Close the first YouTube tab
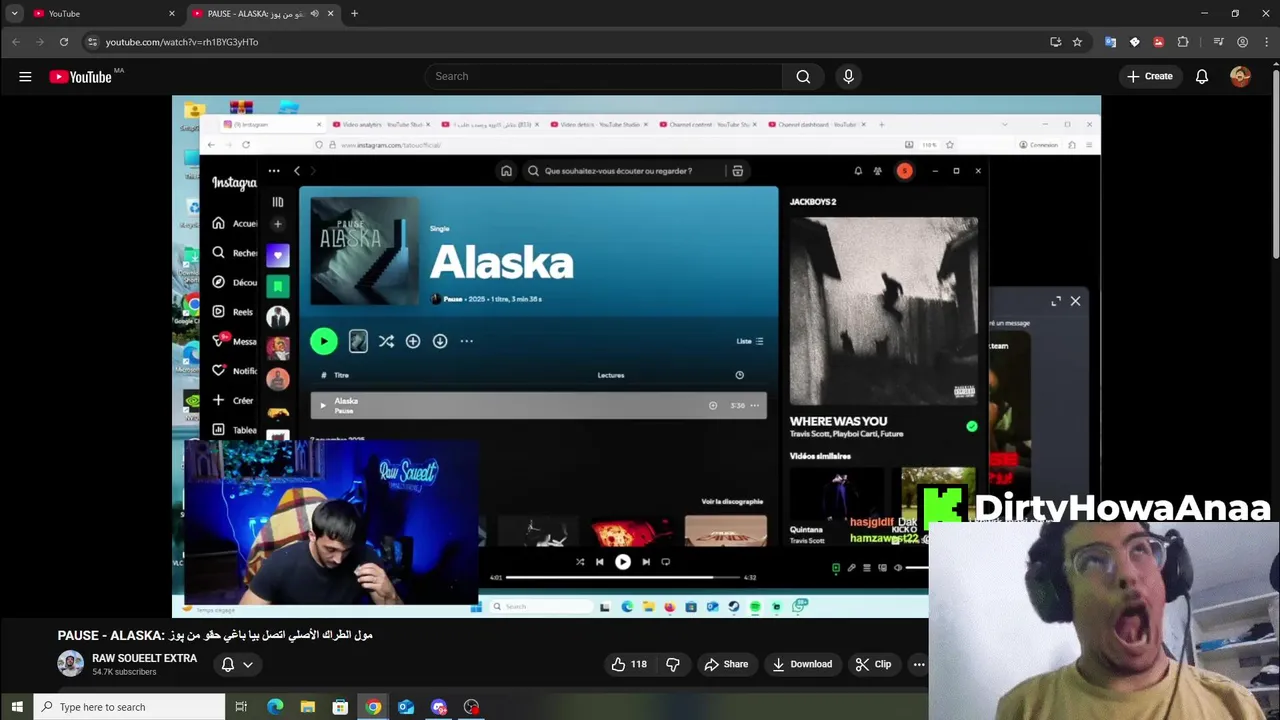The width and height of the screenshot is (1280, 720). pos(172,13)
